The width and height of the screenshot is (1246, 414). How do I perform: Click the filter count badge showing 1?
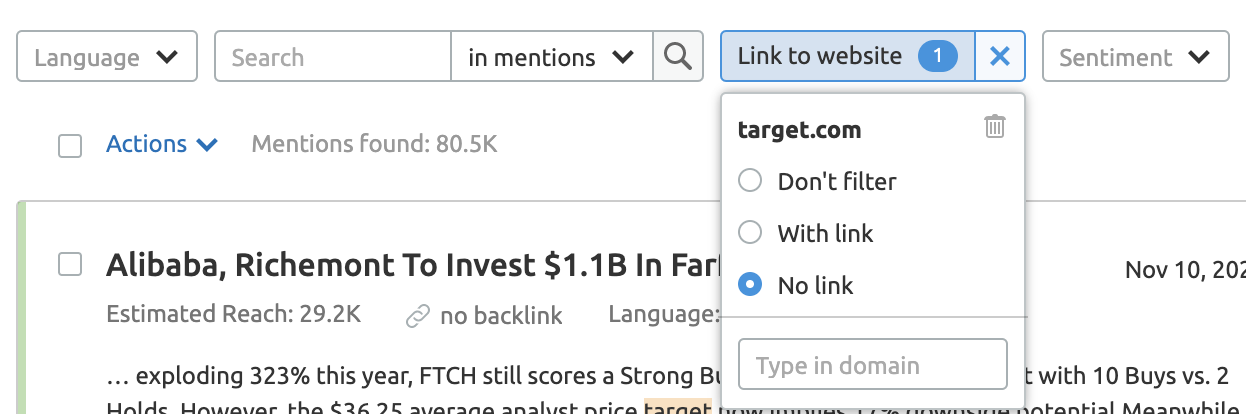click(937, 57)
